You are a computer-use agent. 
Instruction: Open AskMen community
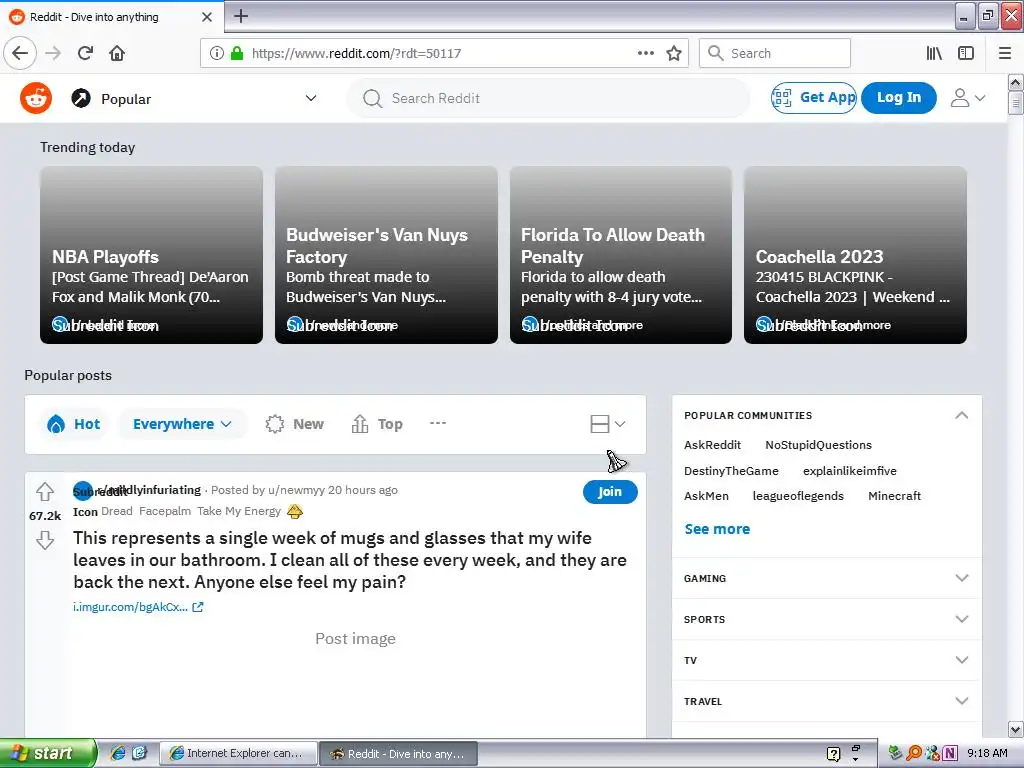706,496
